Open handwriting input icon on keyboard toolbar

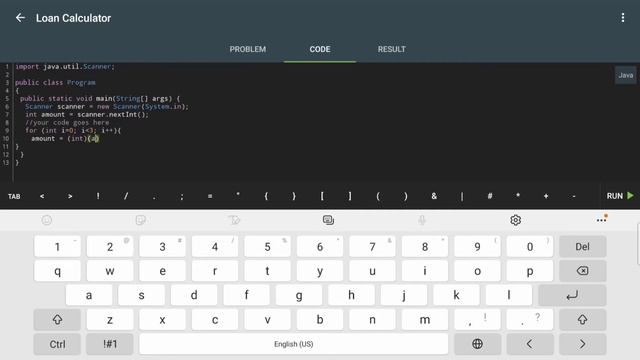pos(234,220)
